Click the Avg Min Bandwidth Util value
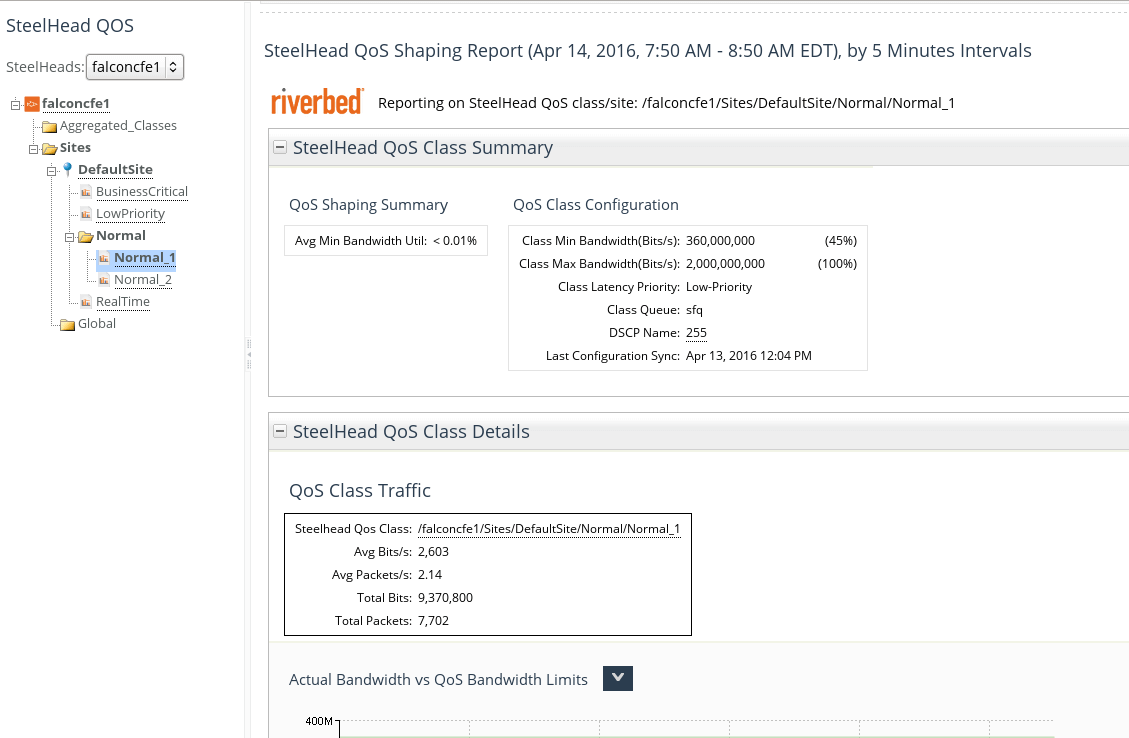Screen dimensions: 1129x738 click(x=455, y=240)
